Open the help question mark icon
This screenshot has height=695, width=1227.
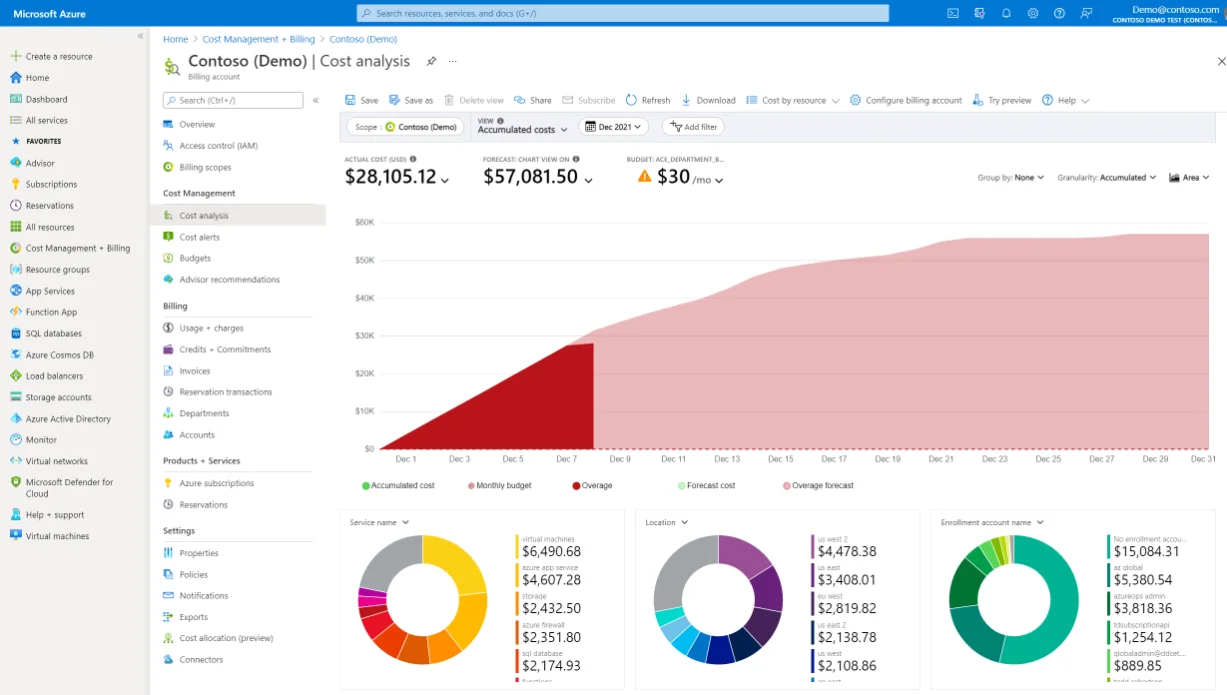pos(1059,13)
